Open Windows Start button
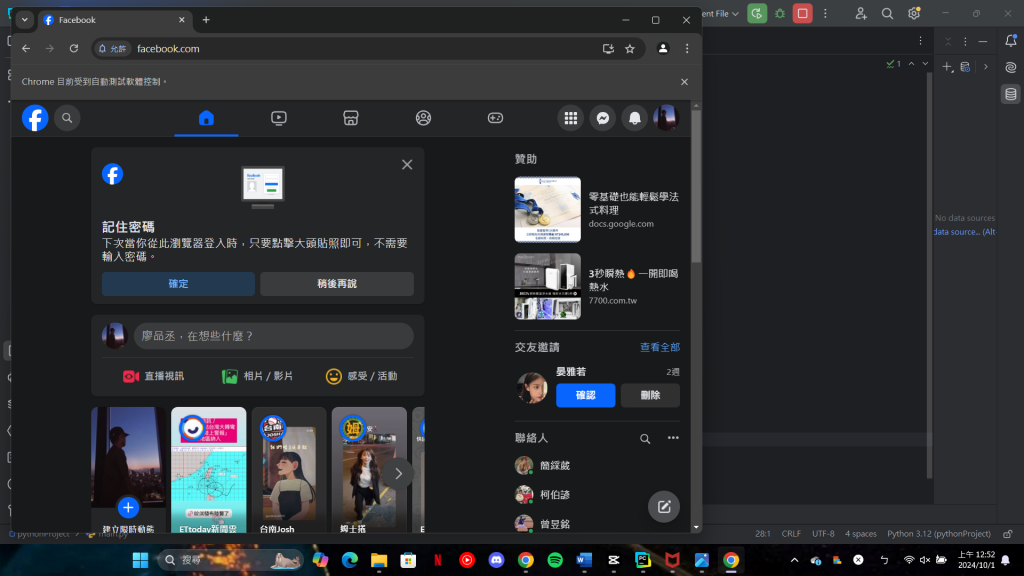The image size is (1024, 576). click(140, 560)
